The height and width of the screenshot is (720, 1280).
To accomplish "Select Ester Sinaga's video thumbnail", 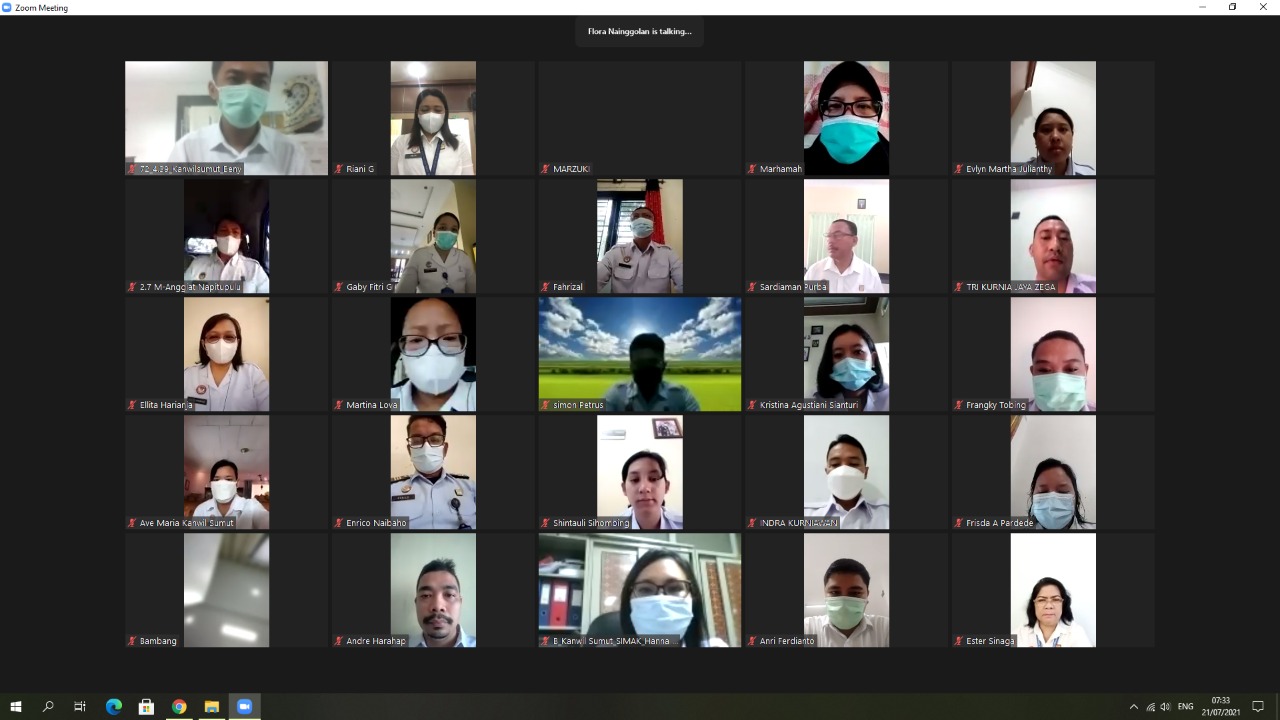I will 1053,589.
